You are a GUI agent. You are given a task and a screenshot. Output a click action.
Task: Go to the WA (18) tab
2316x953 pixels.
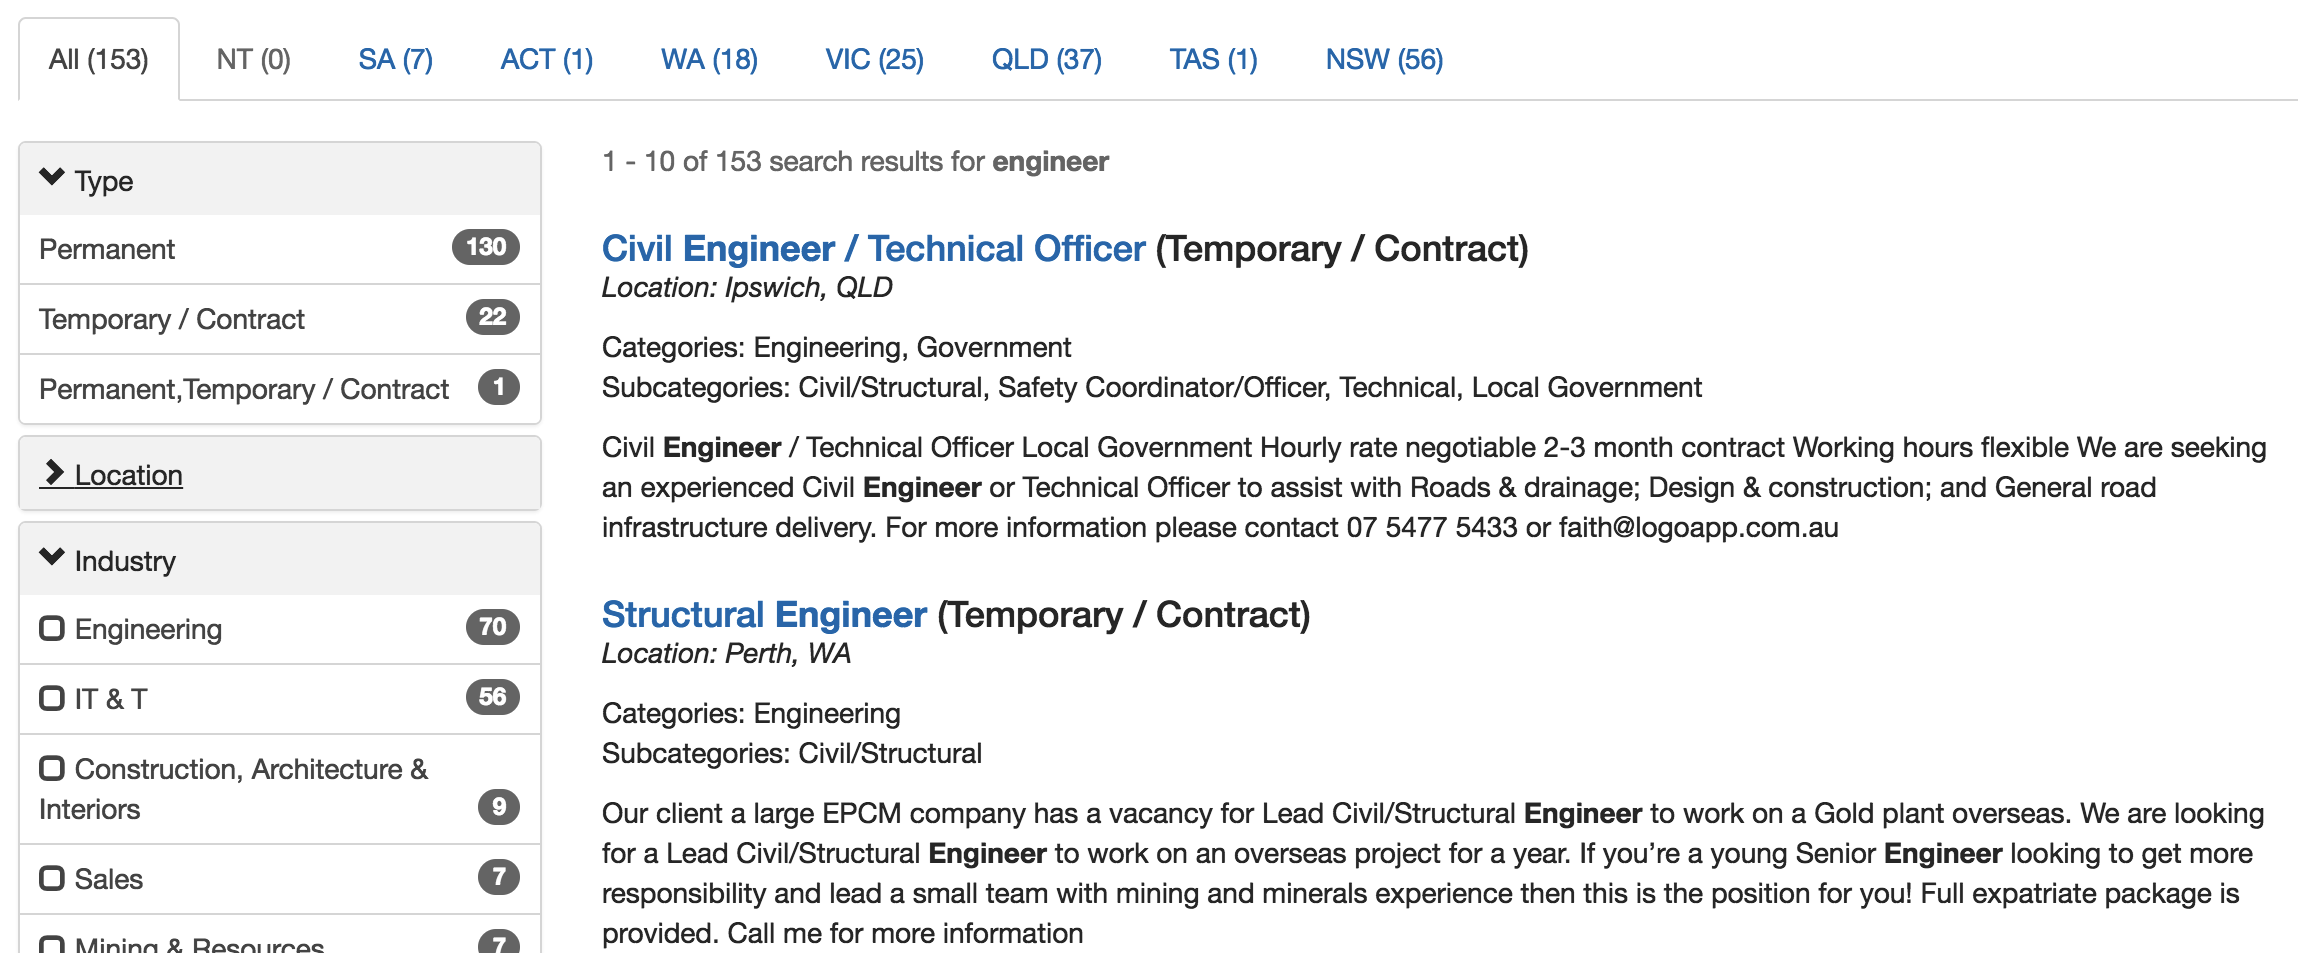709,60
